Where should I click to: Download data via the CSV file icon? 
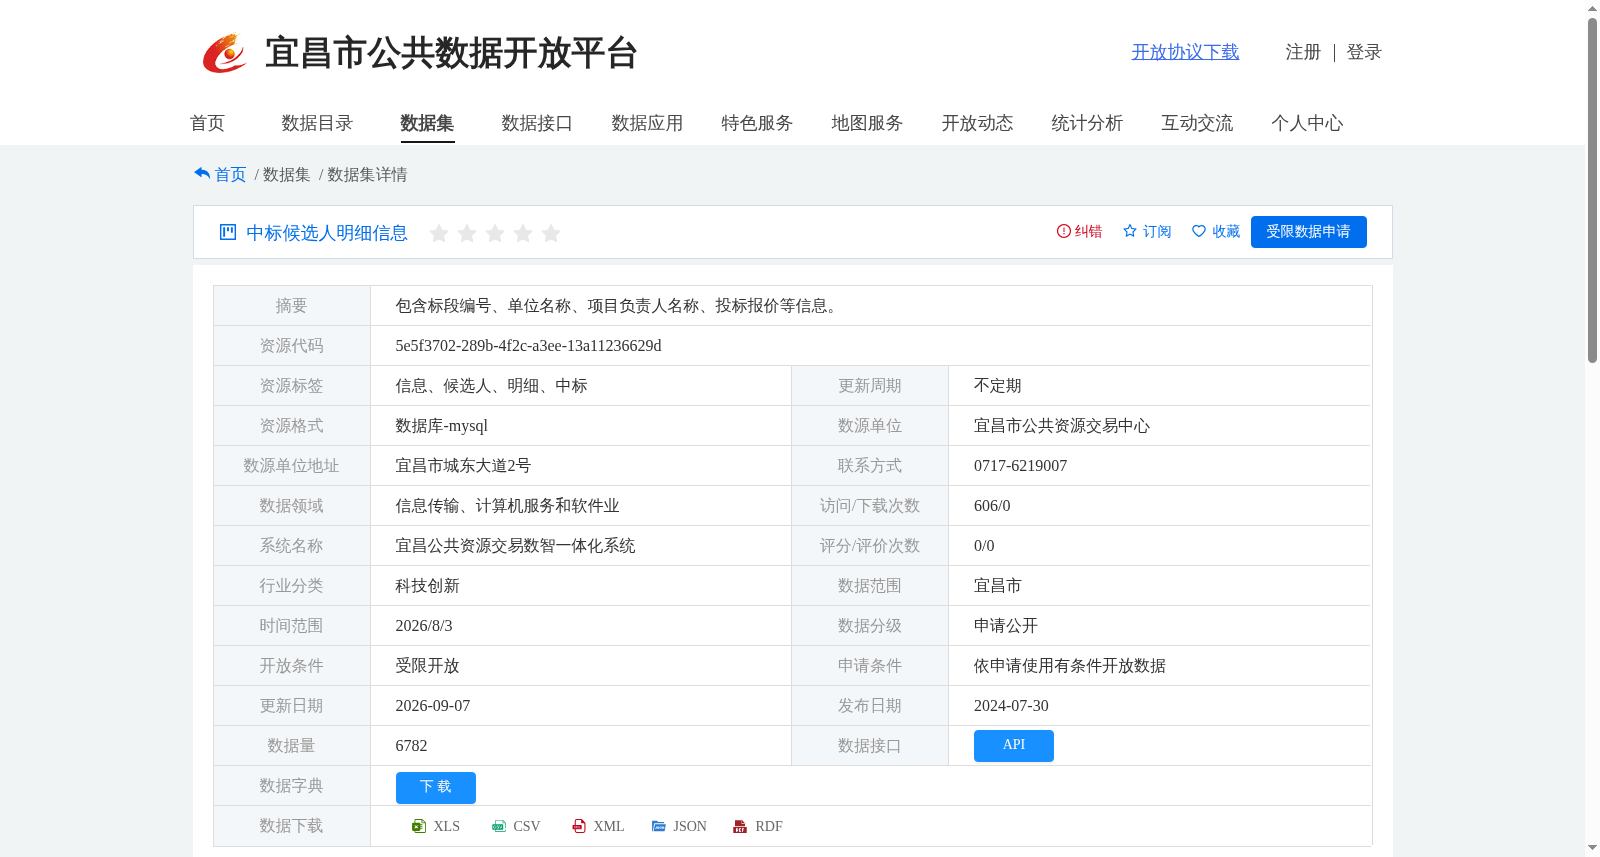coord(499,826)
